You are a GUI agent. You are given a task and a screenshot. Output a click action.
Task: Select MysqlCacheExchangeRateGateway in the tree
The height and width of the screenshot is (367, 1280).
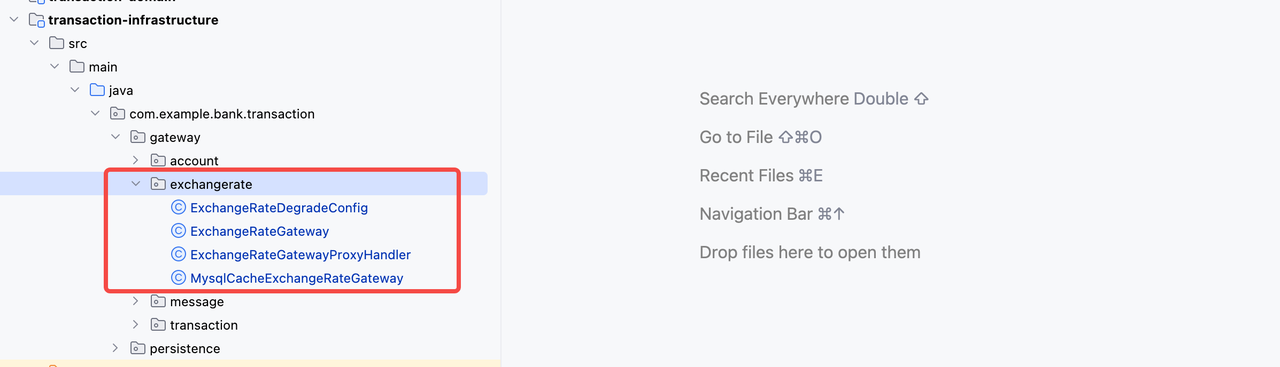point(297,278)
